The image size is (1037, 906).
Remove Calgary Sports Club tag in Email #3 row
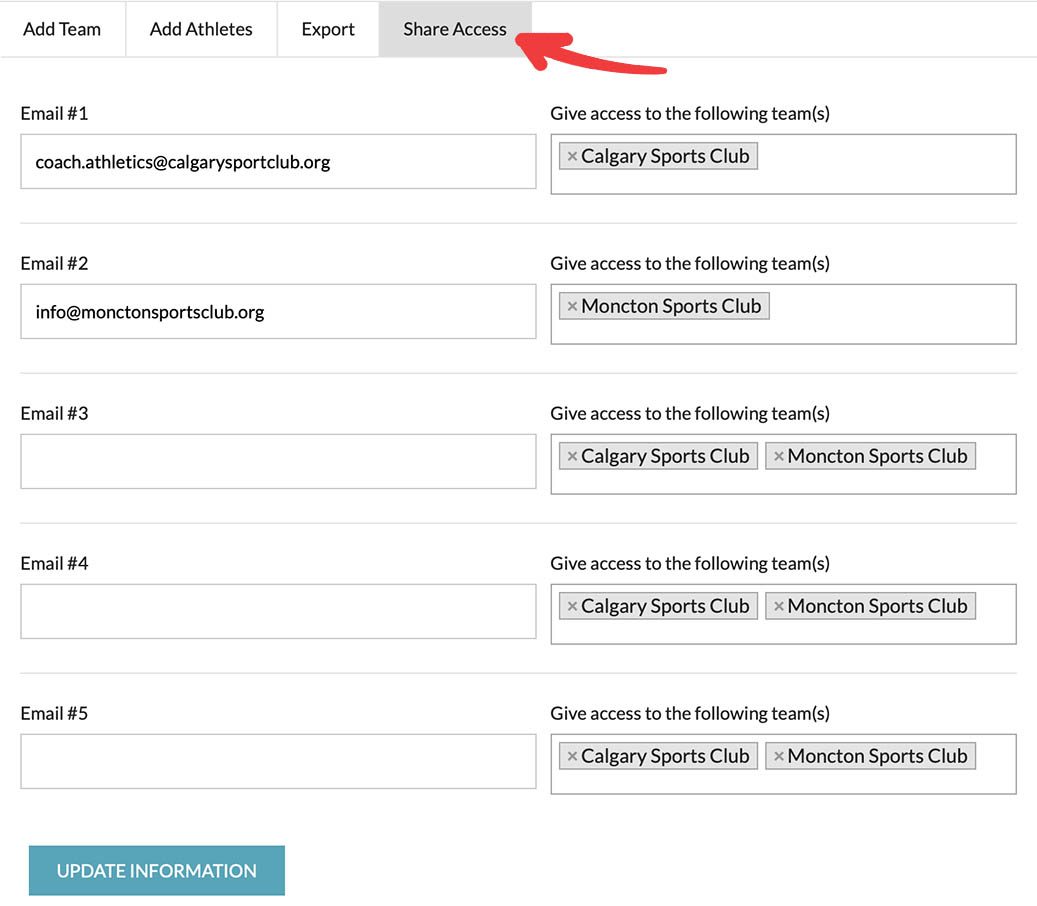(572, 457)
